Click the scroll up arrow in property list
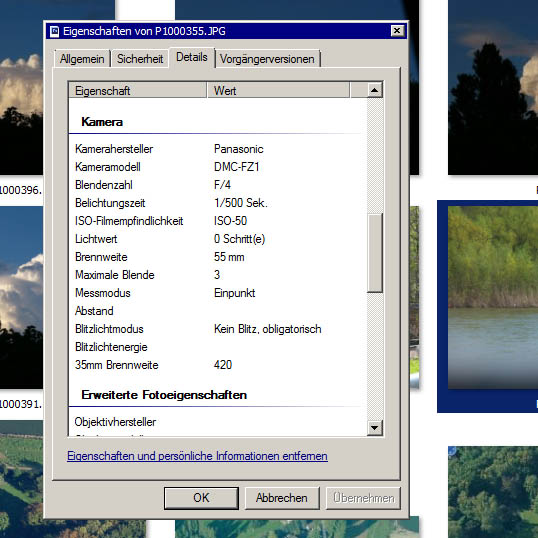 click(375, 90)
